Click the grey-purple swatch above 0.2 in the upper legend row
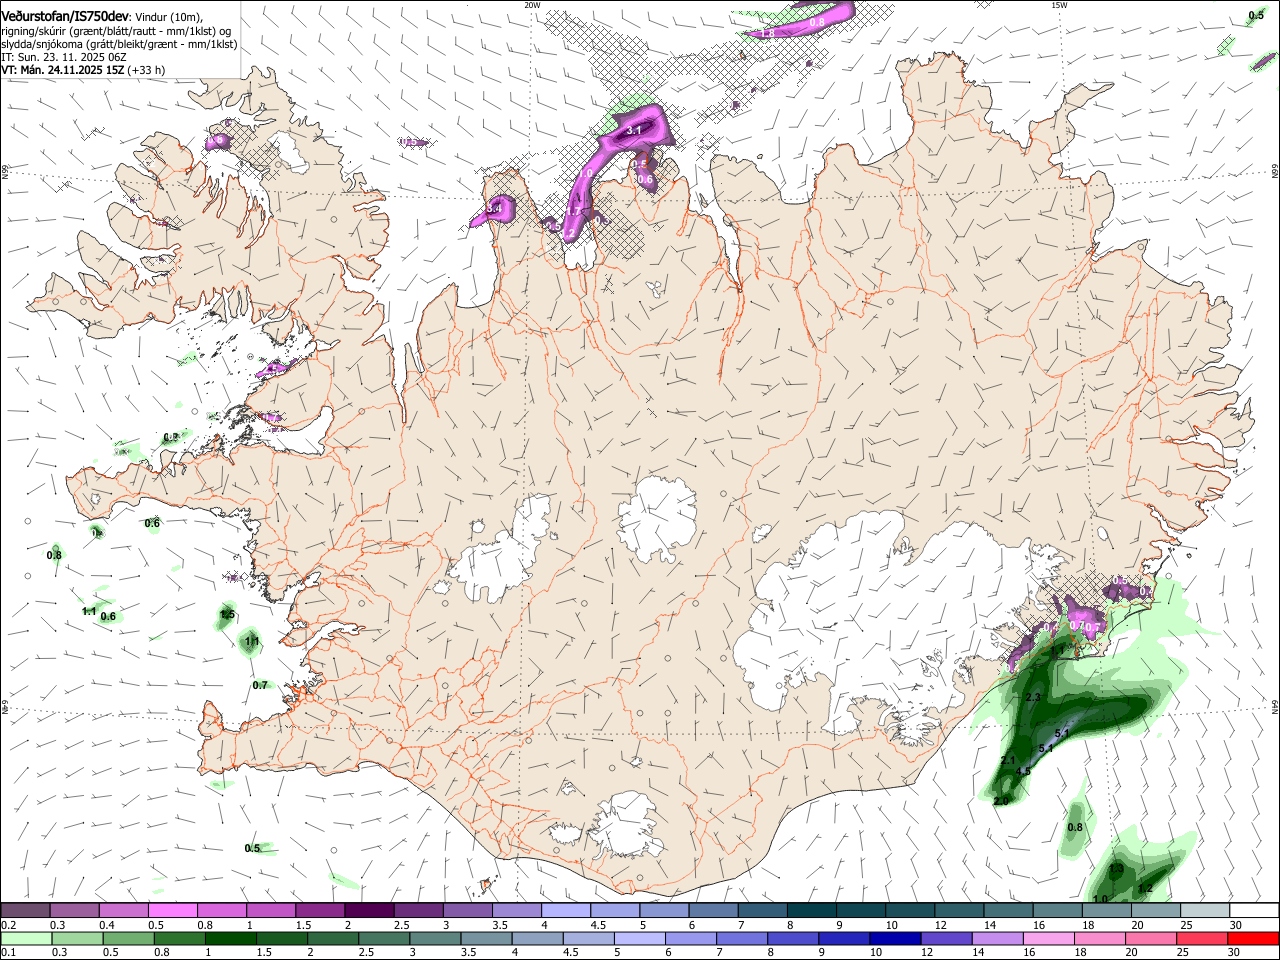 (x=25, y=910)
